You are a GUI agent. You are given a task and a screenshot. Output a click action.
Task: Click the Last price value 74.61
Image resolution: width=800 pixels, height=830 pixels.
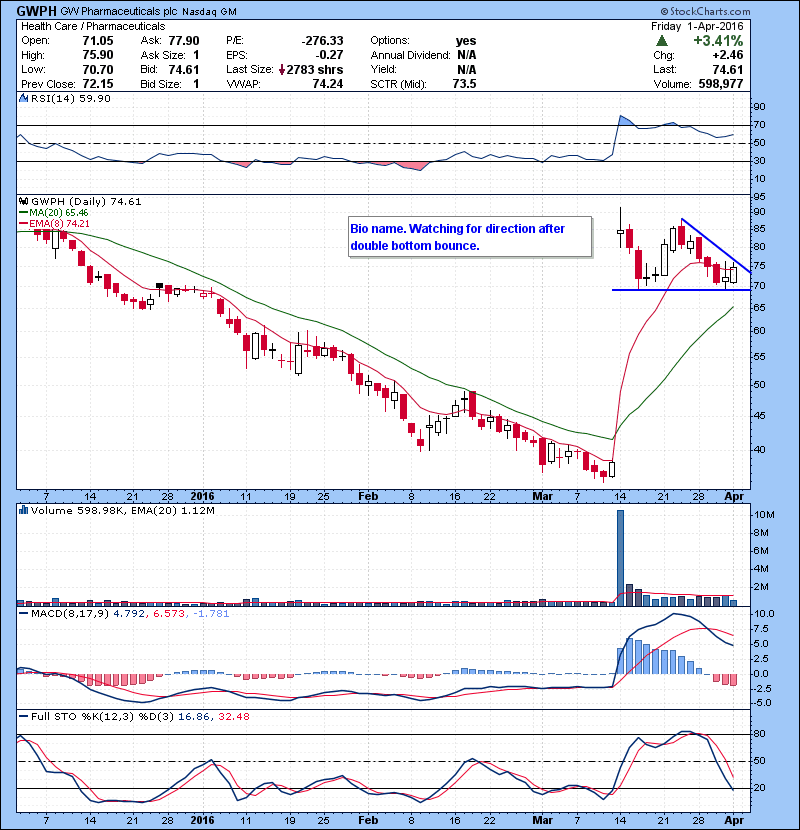(727, 70)
